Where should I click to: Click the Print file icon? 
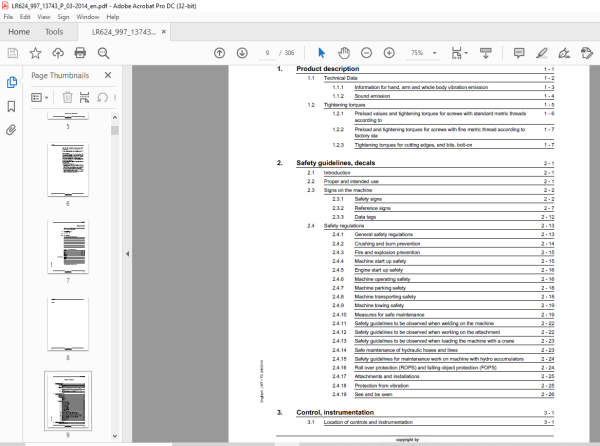coord(80,53)
